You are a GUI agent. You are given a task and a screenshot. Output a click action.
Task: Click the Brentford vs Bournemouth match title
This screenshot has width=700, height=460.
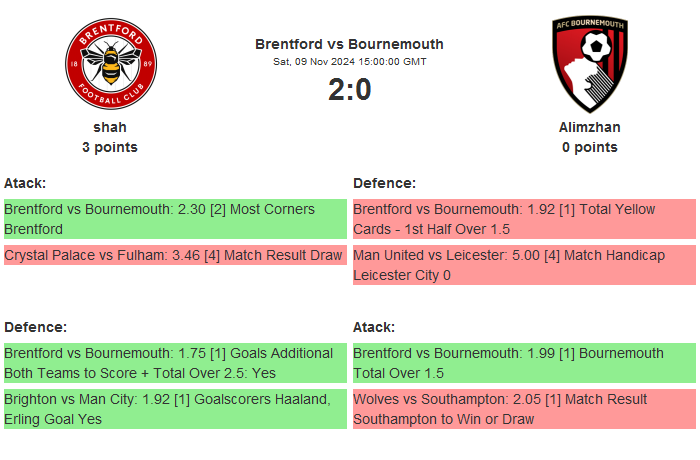pyautogui.click(x=349, y=44)
